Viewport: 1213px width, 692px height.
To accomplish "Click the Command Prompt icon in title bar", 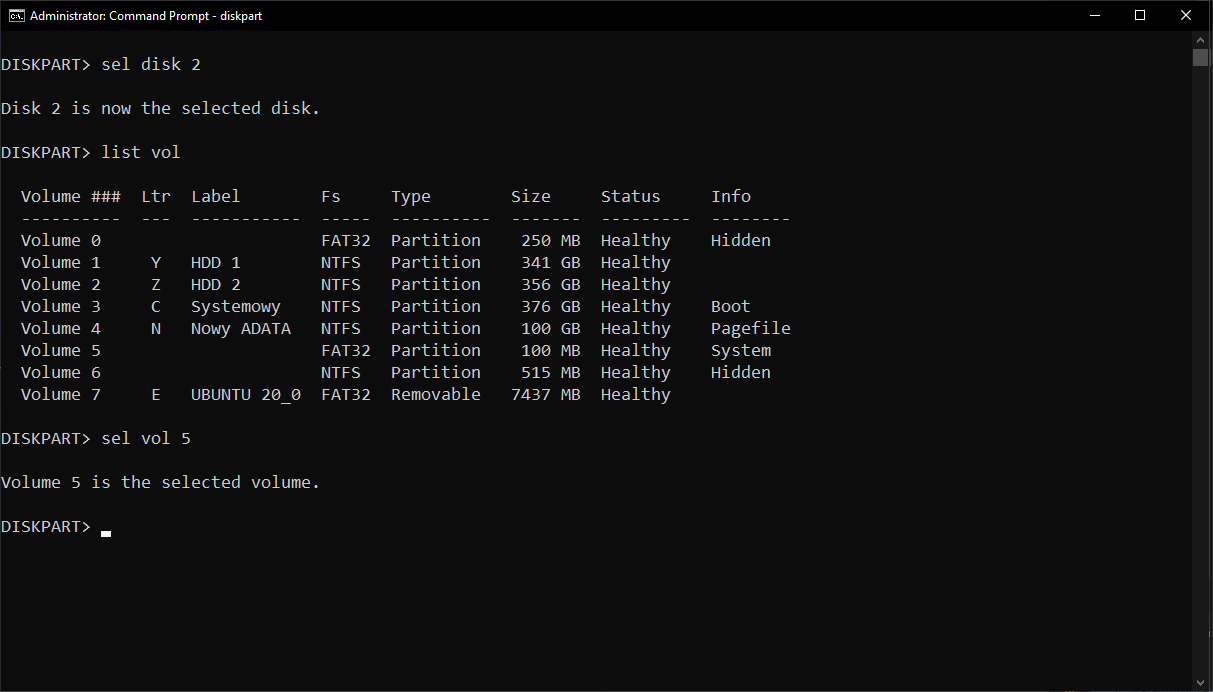I will tap(14, 15).
